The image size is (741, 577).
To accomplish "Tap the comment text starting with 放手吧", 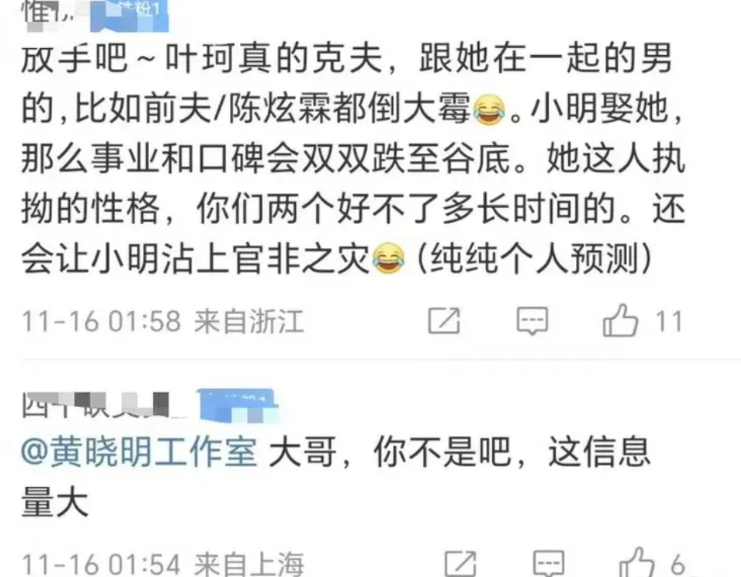I will tap(353, 159).
